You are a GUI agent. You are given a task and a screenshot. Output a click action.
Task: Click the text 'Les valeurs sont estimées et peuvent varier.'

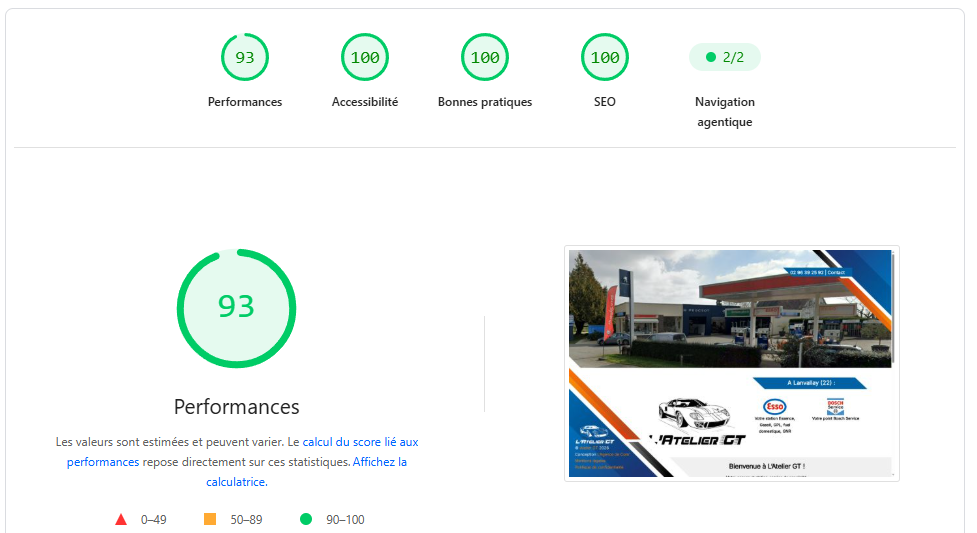170,442
